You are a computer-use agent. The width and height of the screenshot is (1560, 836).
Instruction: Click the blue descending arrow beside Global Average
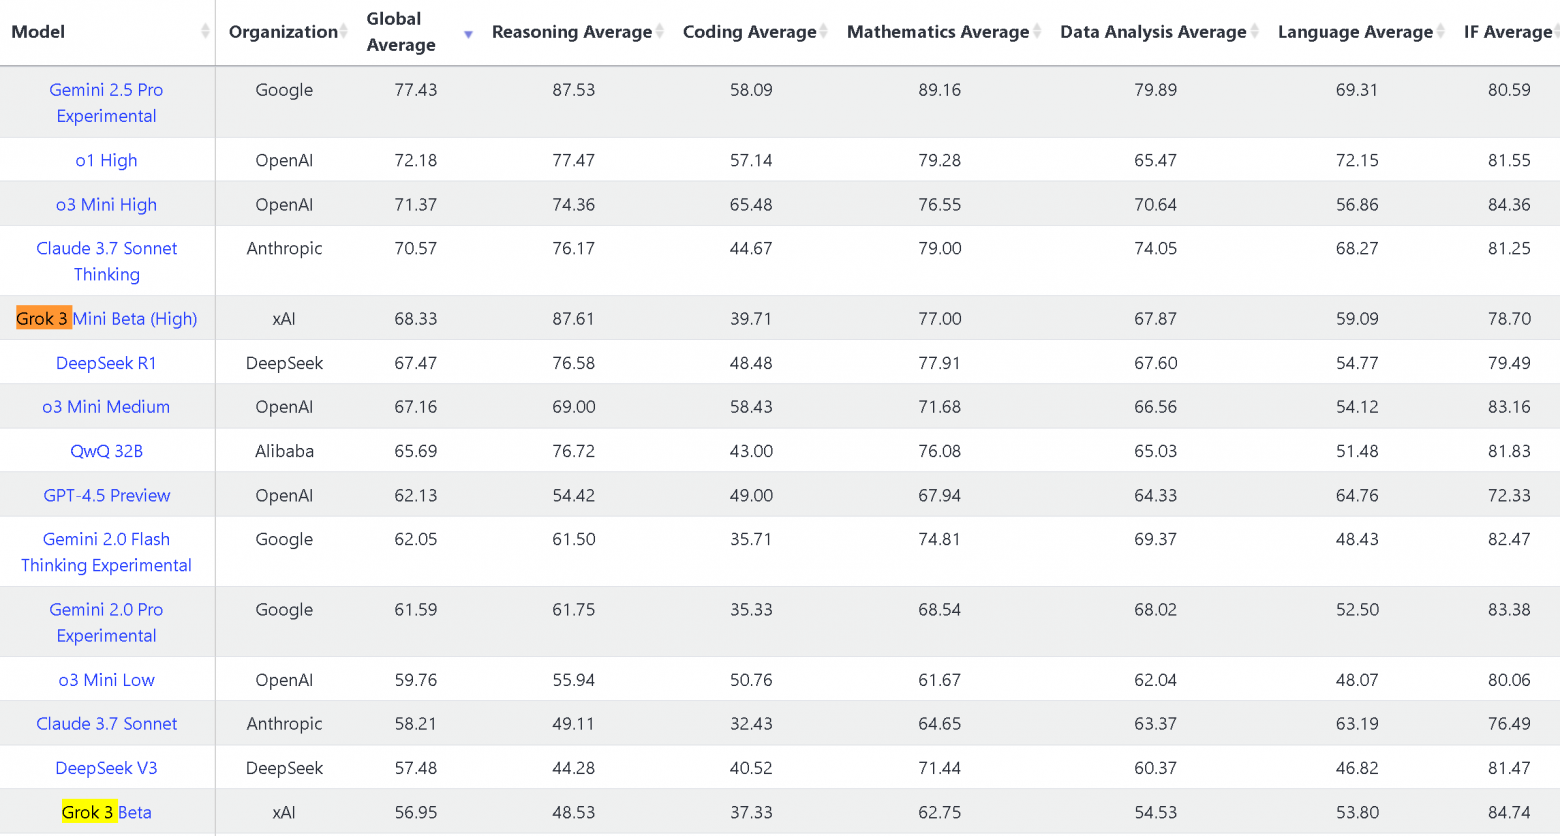(x=468, y=35)
